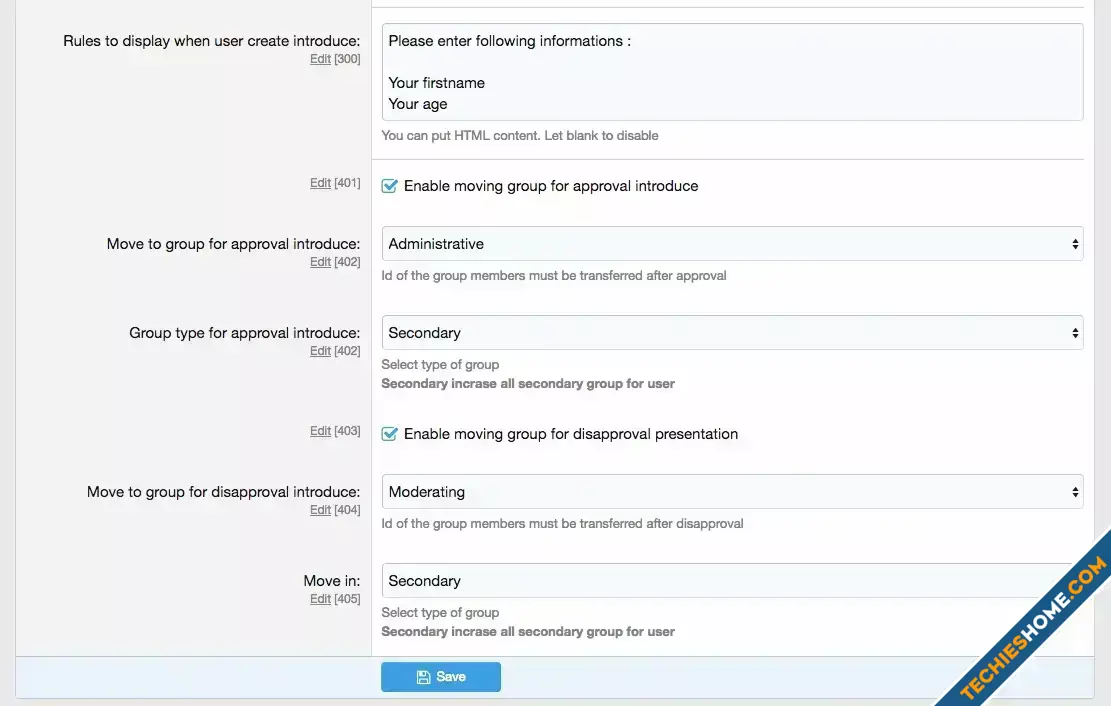The image size is (1111, 706).
Task: Click Edit link for option 403
Action: click(x=320, y=431)
